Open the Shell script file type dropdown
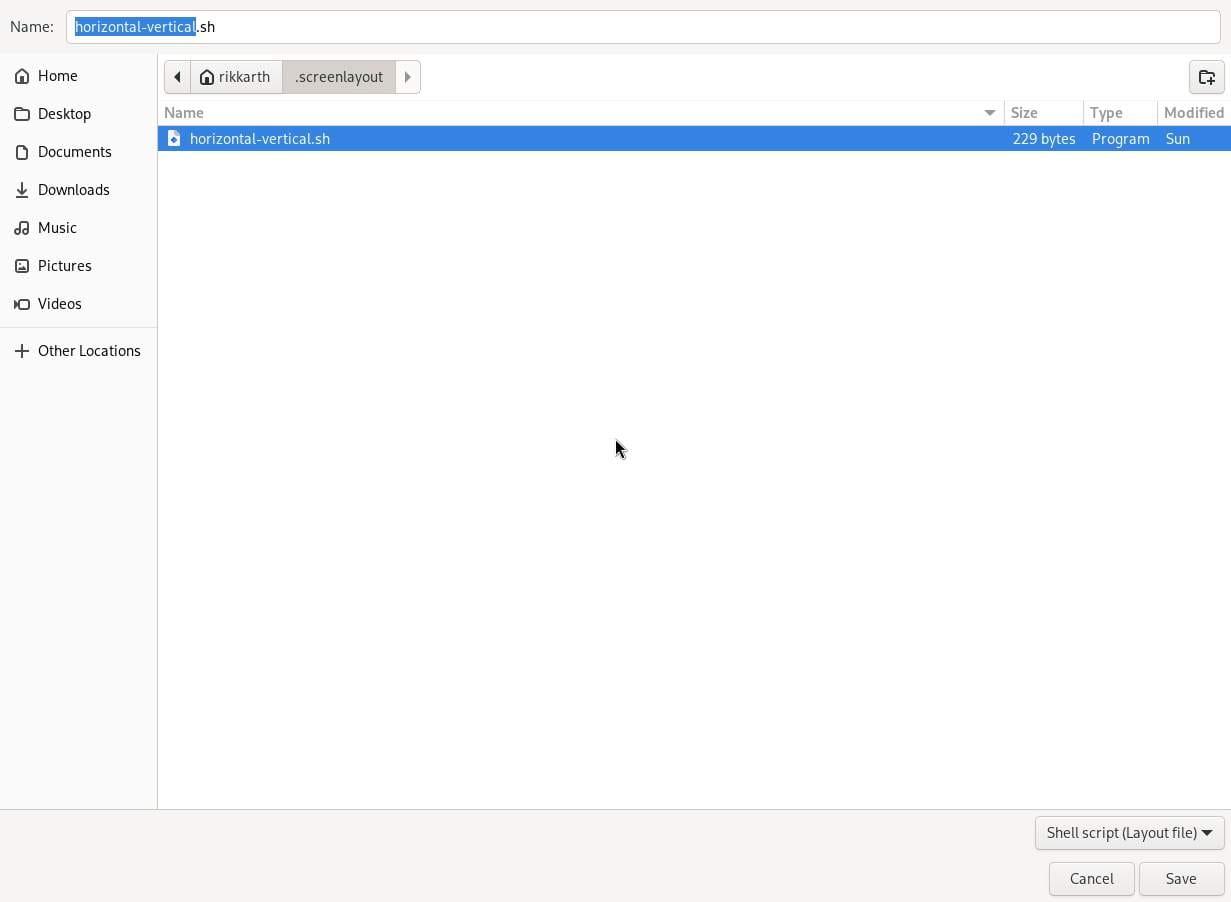This screenshot has width=1231, height=902. [1130, 833]
